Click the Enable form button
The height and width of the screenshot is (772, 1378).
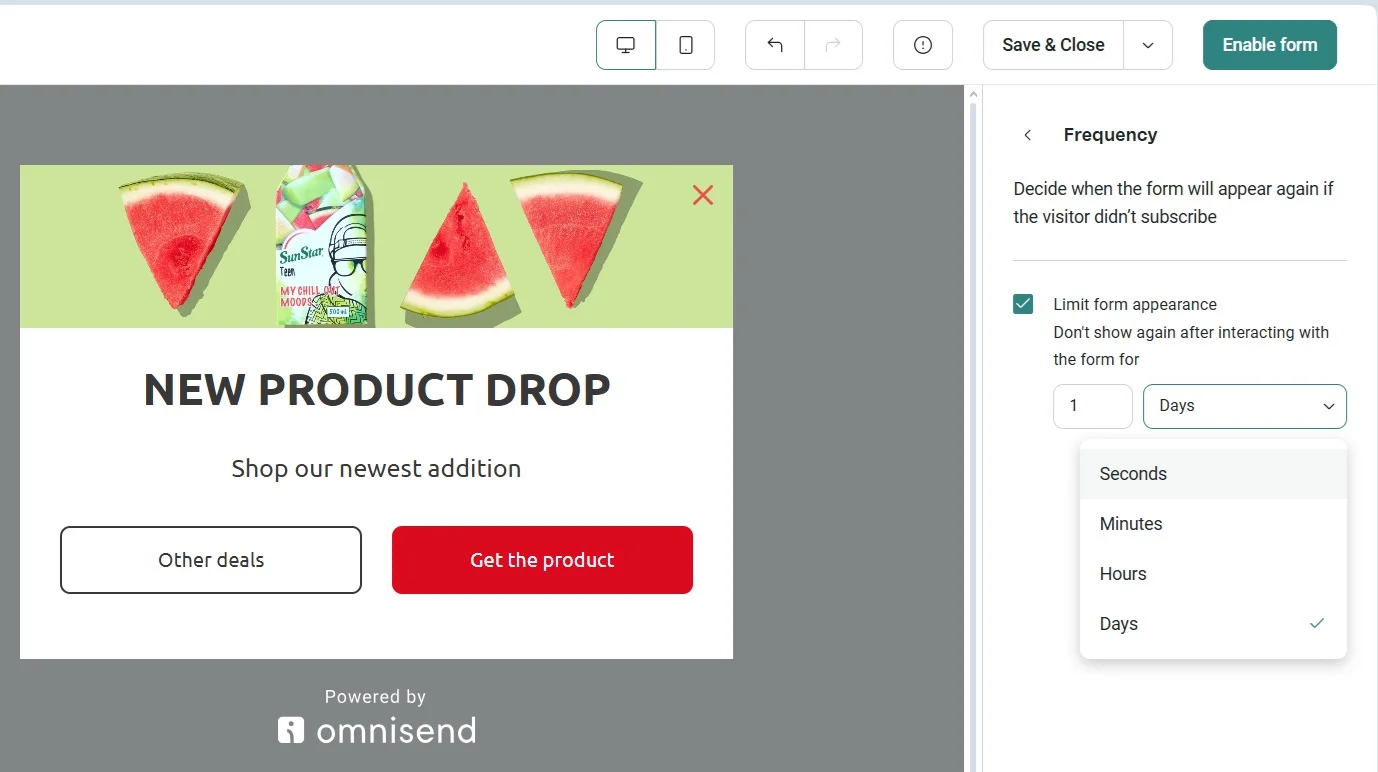coord(1270,45)
